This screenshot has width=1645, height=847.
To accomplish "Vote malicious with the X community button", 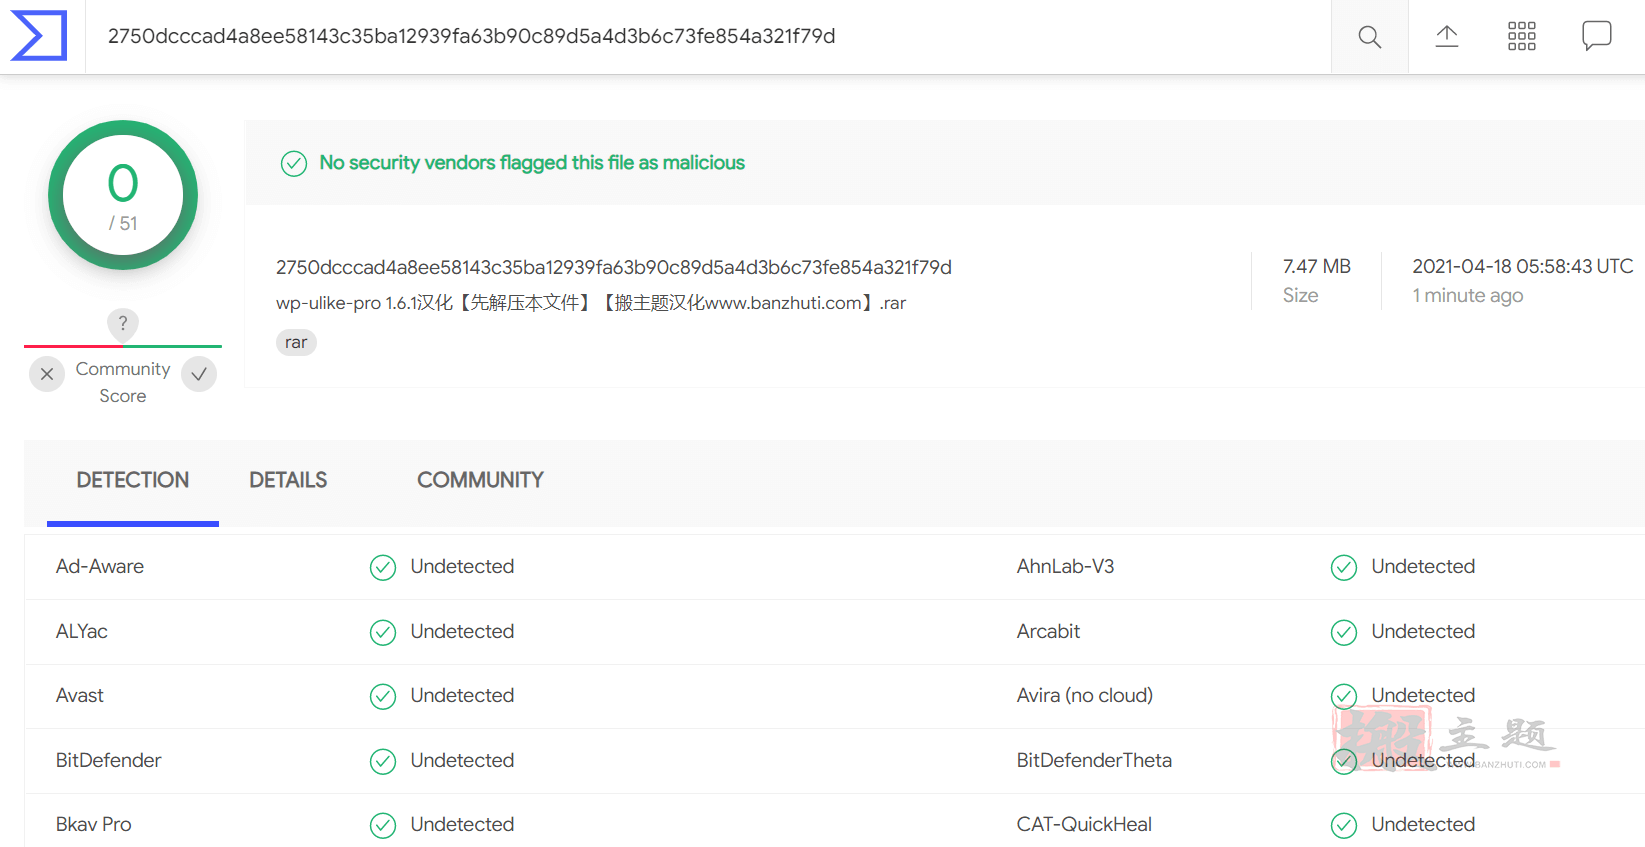I will pos(47,374).
